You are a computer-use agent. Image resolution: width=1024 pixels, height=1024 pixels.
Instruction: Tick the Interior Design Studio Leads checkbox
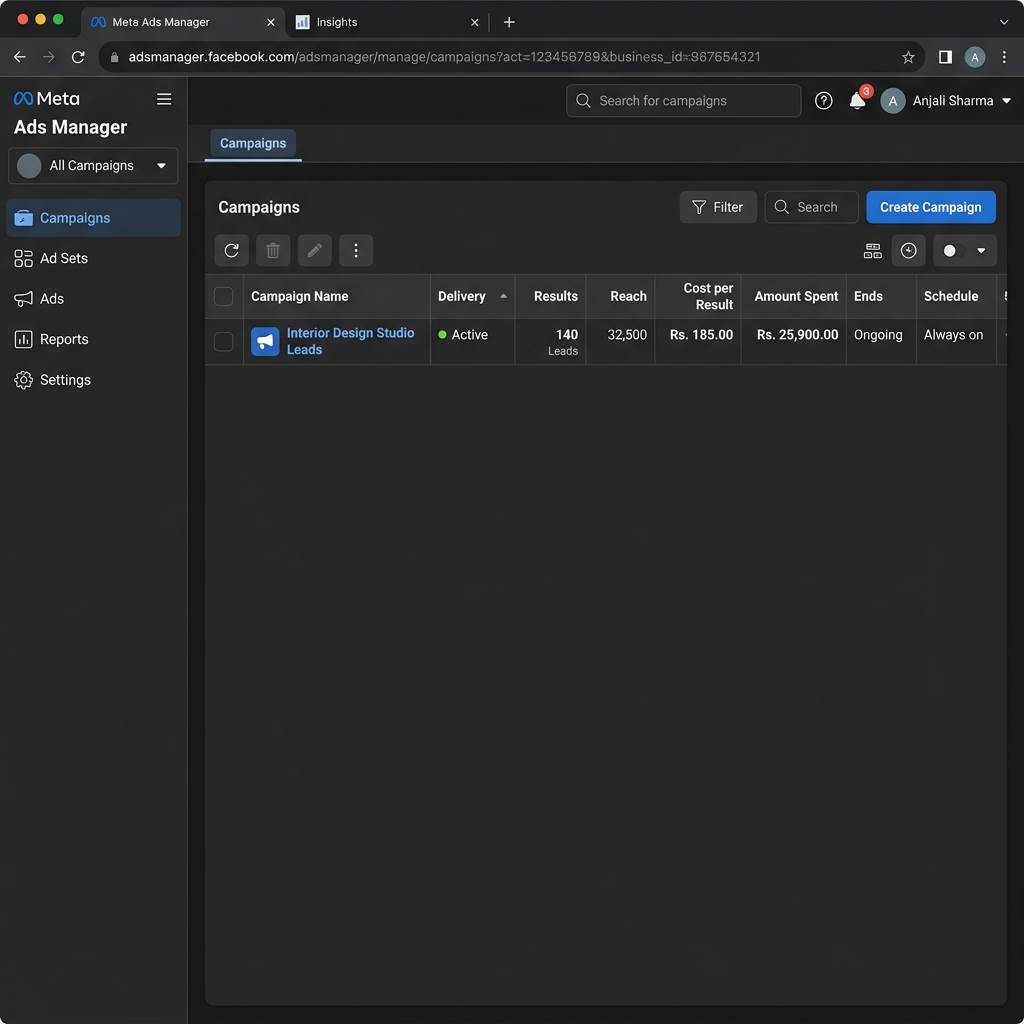(x=223, y=342)
